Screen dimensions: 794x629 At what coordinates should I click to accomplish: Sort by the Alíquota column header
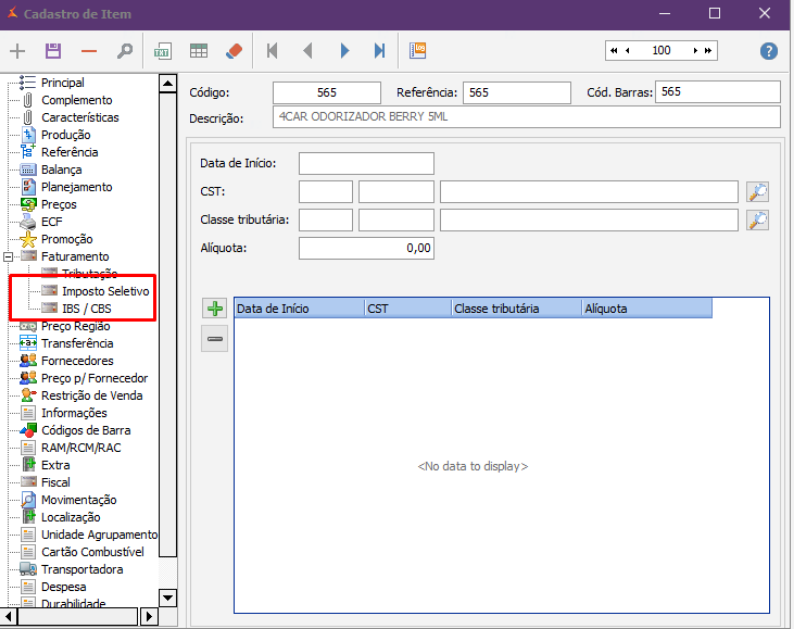click(x=647, y=308)
